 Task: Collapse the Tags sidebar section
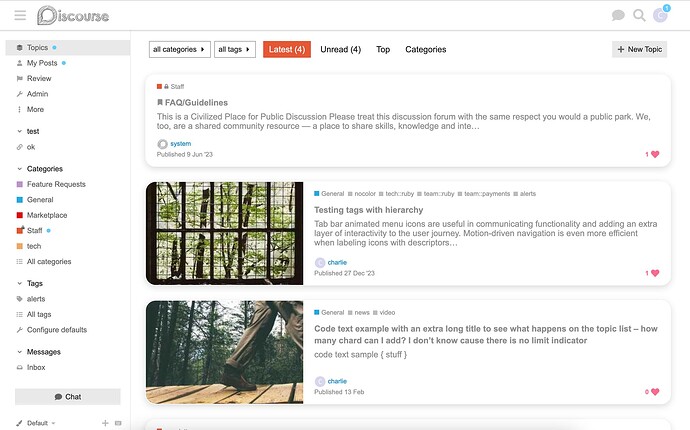pos(19,283)
